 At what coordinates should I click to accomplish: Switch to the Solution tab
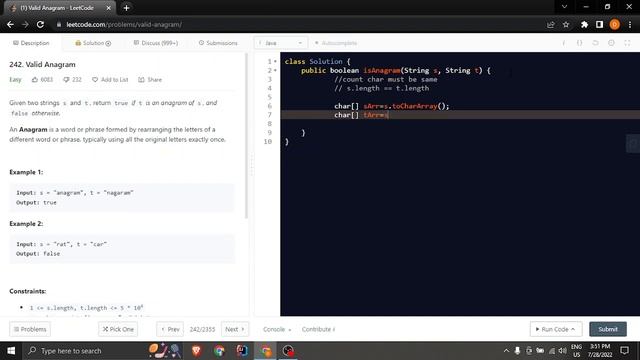coord(93,43)
